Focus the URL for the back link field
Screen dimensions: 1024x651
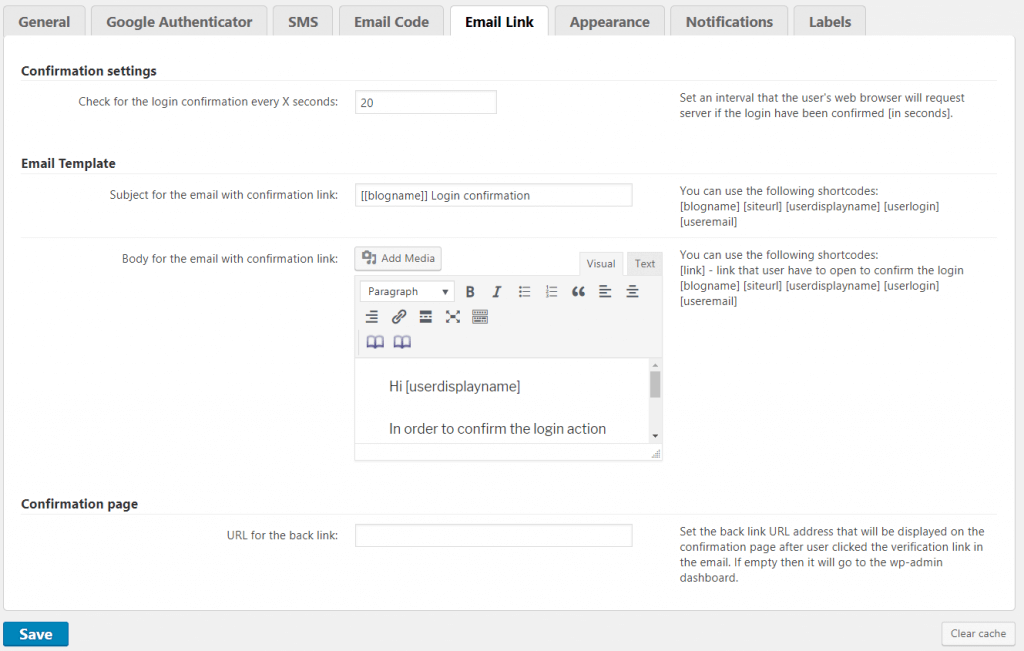(493, 535)
